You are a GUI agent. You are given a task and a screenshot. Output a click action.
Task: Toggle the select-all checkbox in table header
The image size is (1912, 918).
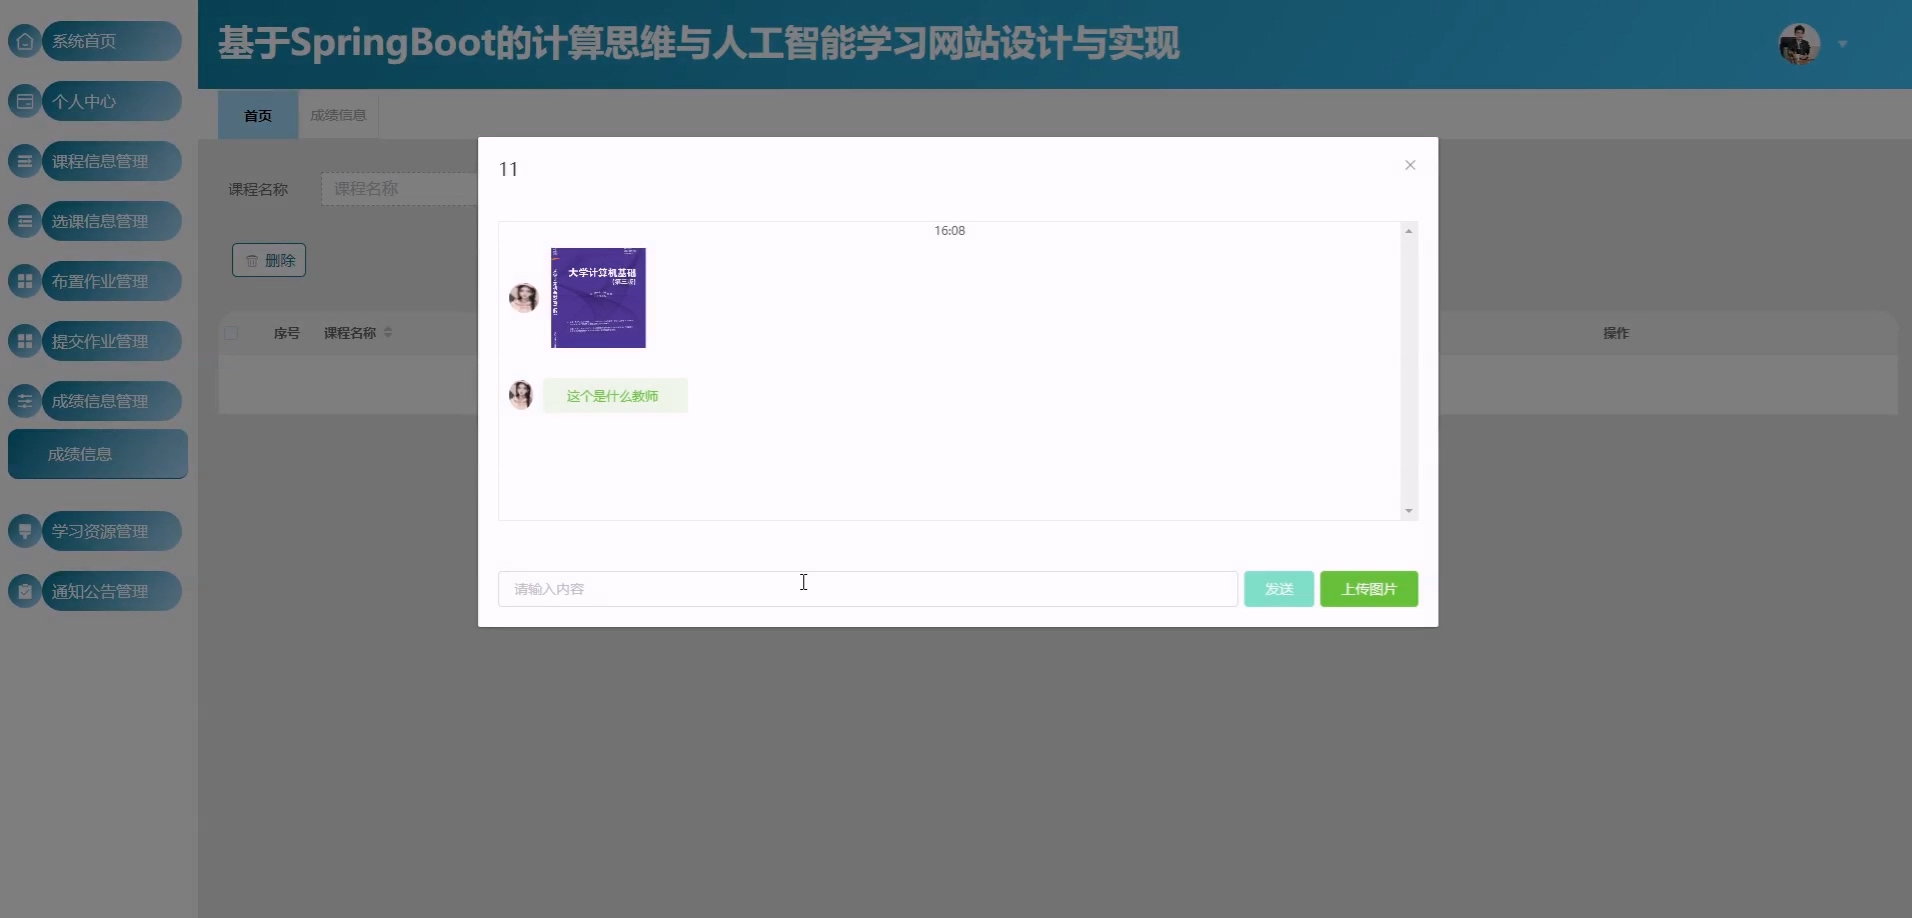(x=232, y=333)
